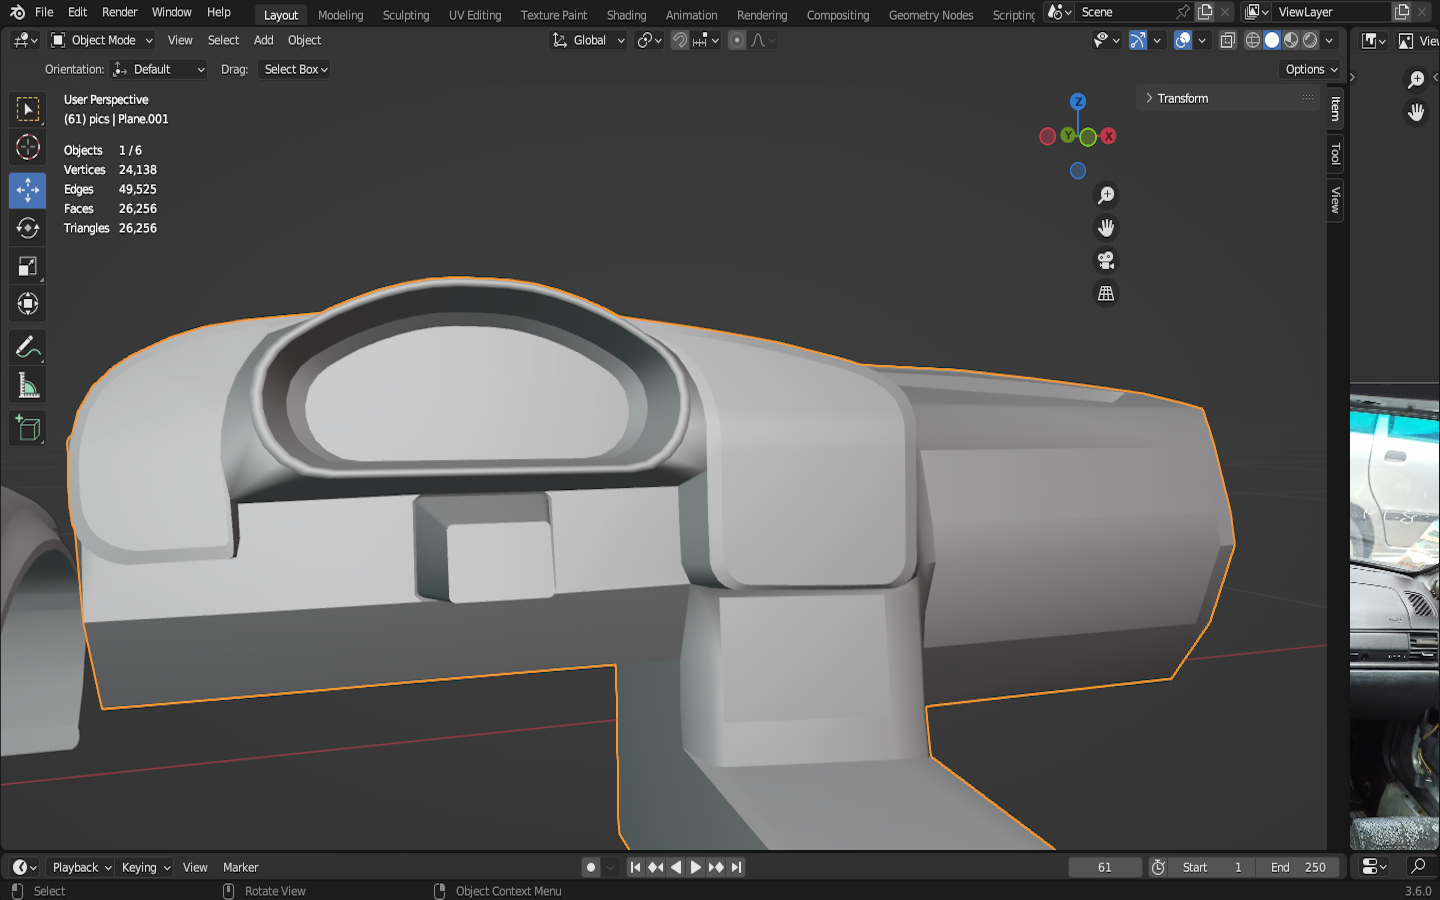Click the Start frame field
Screen dimensions: 1440x900
pyautogui.click(x=1212, y=867)
